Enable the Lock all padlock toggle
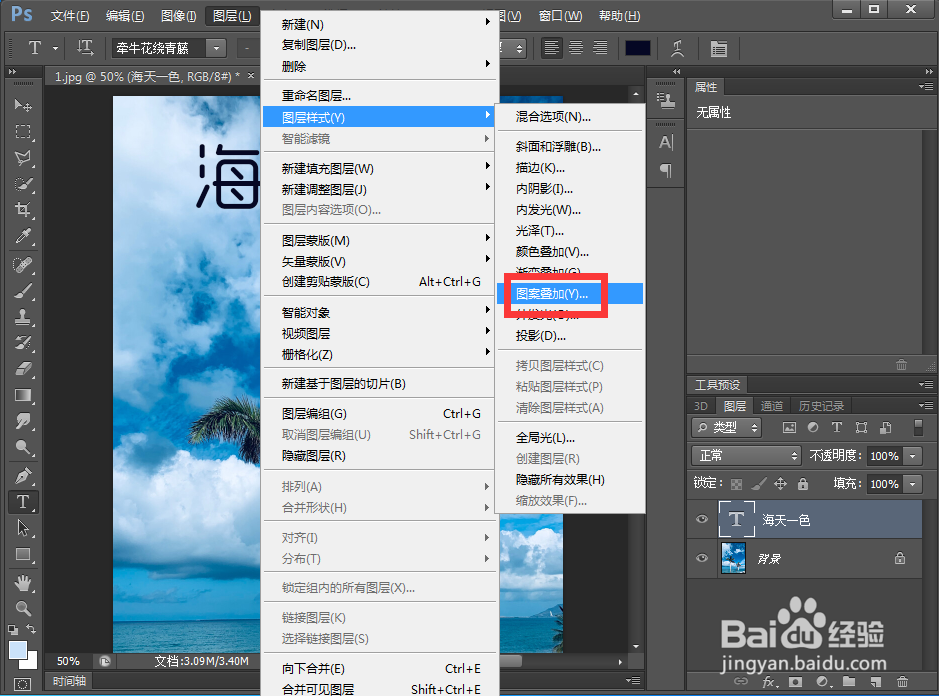This screenshot has width=939, height=696. coord(802,483)
